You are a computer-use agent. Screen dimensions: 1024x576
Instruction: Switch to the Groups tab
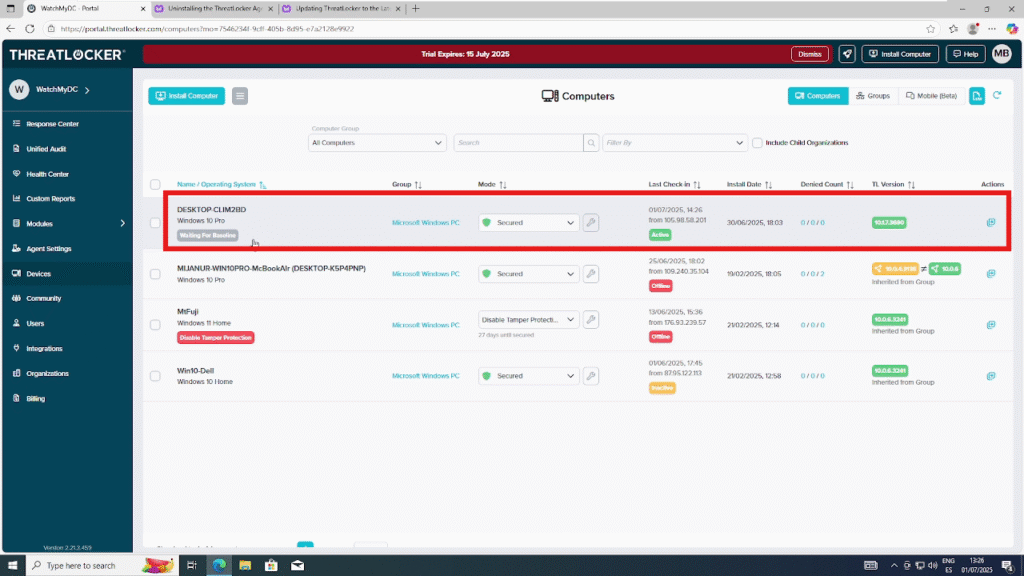(873, 96)
